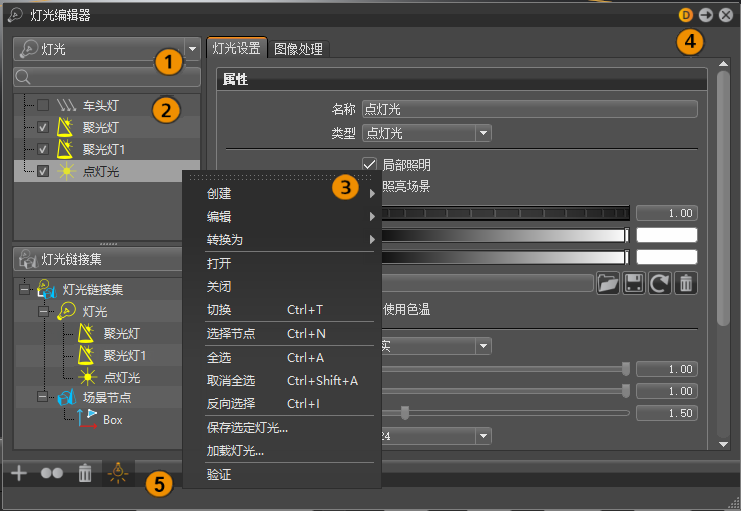The image size is (741, 511).
Task: Choose 关闭 from context menu
Action: click(x=282, y=286)
